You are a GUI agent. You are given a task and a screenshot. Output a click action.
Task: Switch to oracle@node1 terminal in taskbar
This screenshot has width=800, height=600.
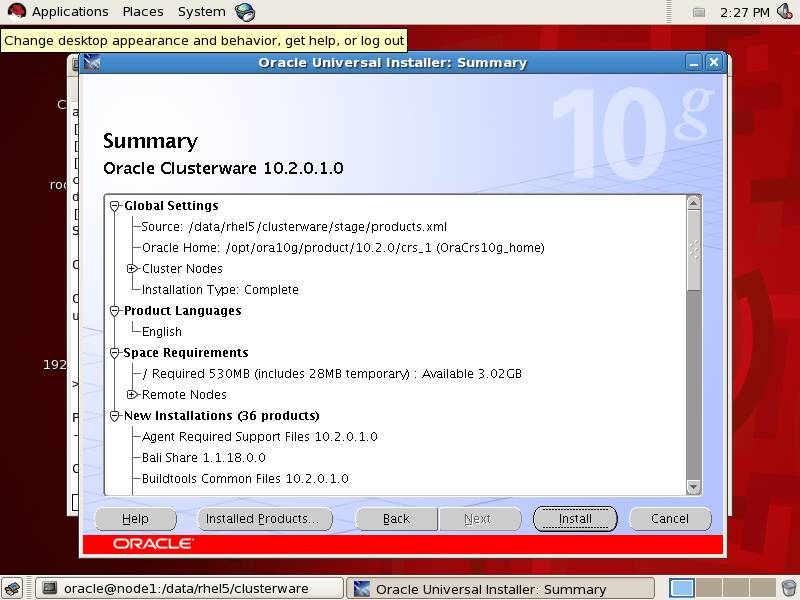coord(189,589)
